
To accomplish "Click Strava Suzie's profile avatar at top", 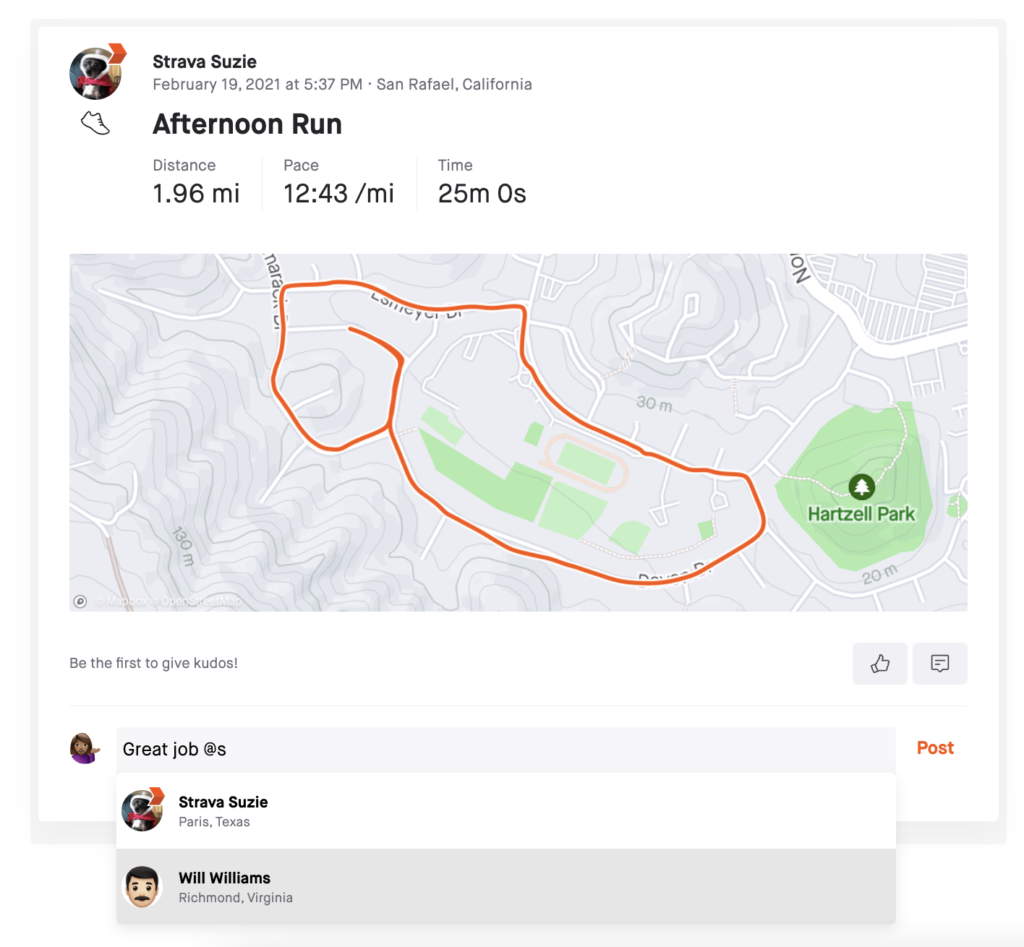I will (97, 72).
